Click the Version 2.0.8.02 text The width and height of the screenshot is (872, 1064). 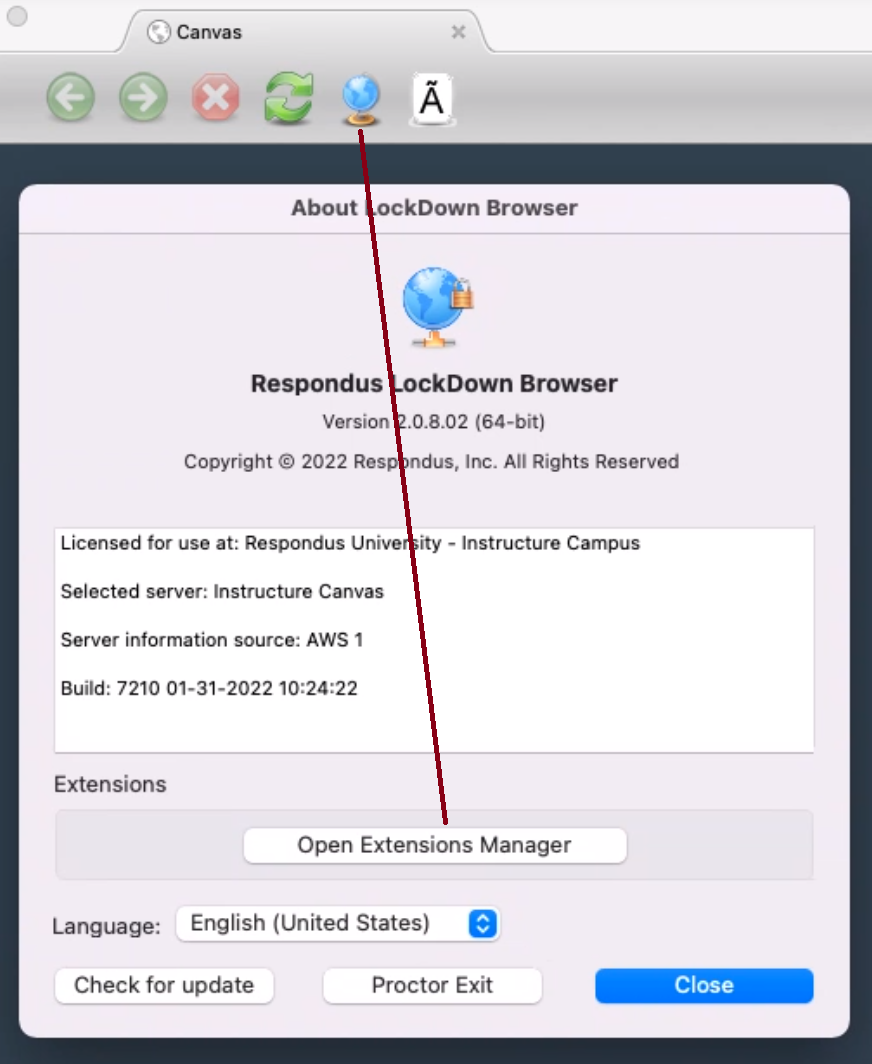[x=434, y=422]
